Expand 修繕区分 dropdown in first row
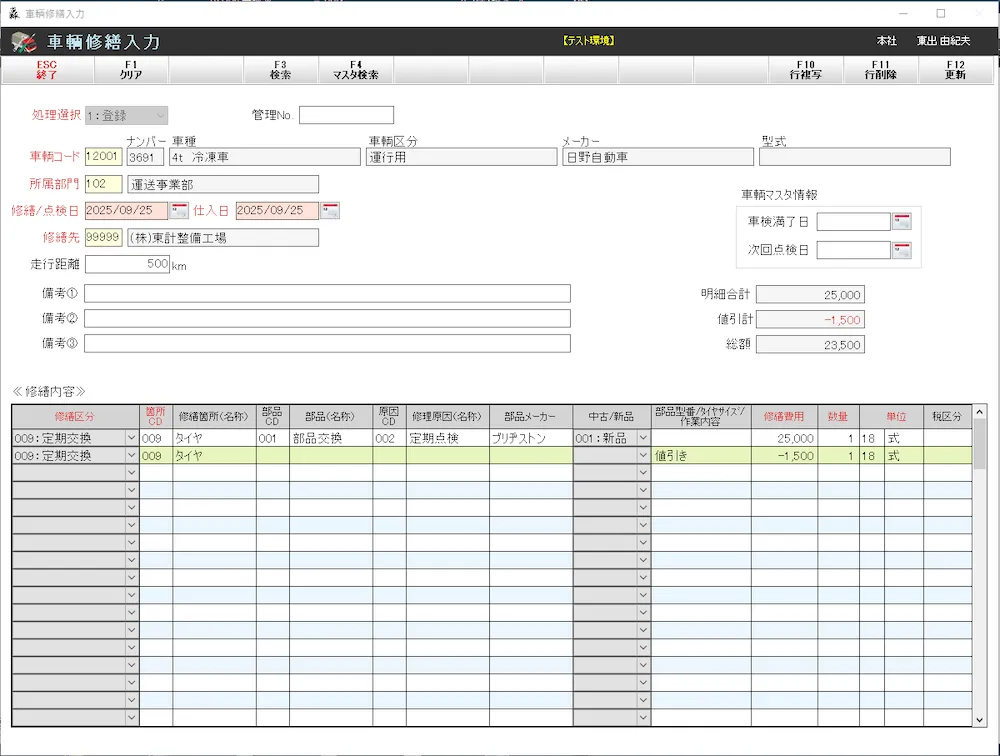Viewport: 1000px width, 756px height. pos(131,438)
